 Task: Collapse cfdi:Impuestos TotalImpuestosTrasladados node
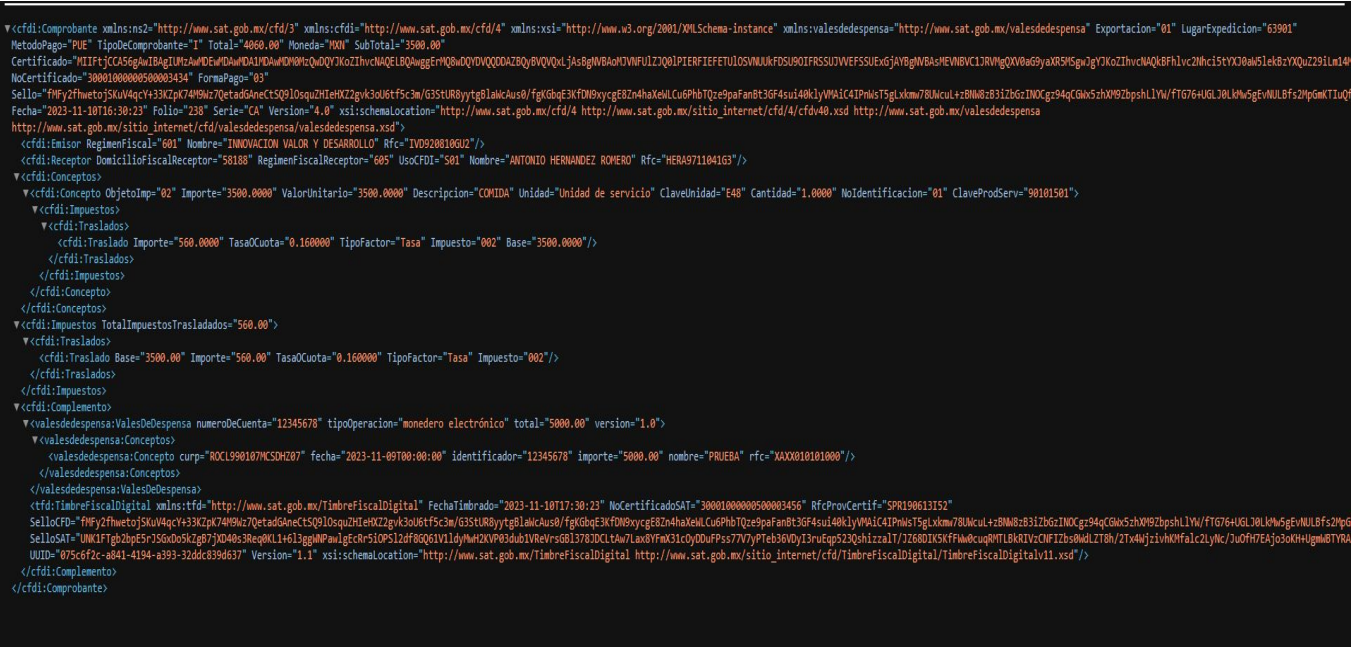[x=16, y=324]
